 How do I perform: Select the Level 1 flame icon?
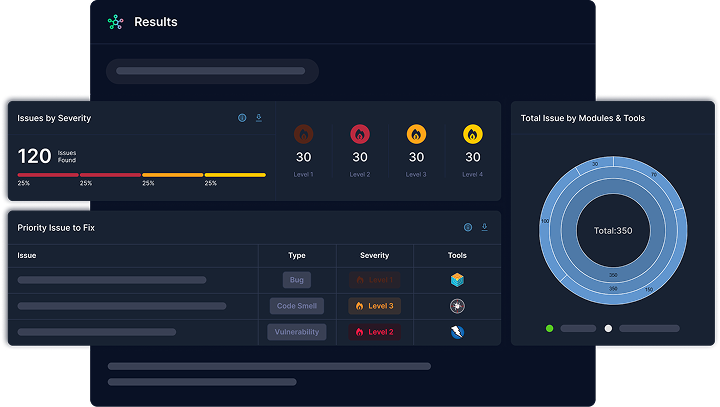(x=304, y=135)
